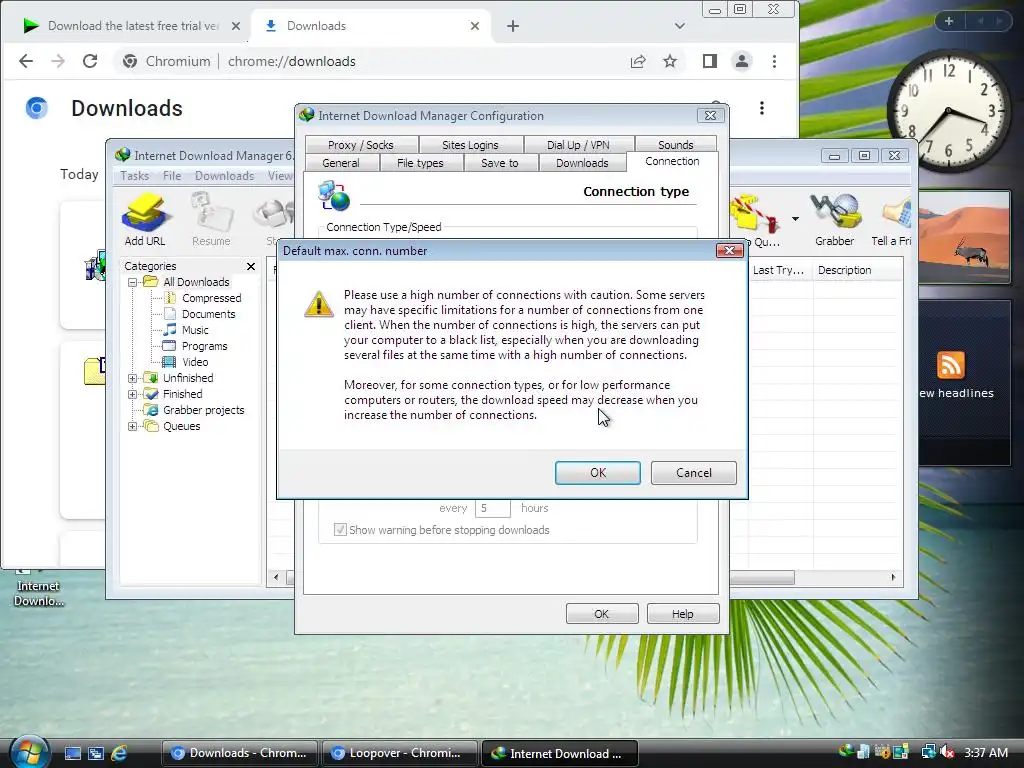Viewport: 1024px width, 768px height.
Task: Close the Categories panel
Action: pyautogui.click(x=251, y=266)
